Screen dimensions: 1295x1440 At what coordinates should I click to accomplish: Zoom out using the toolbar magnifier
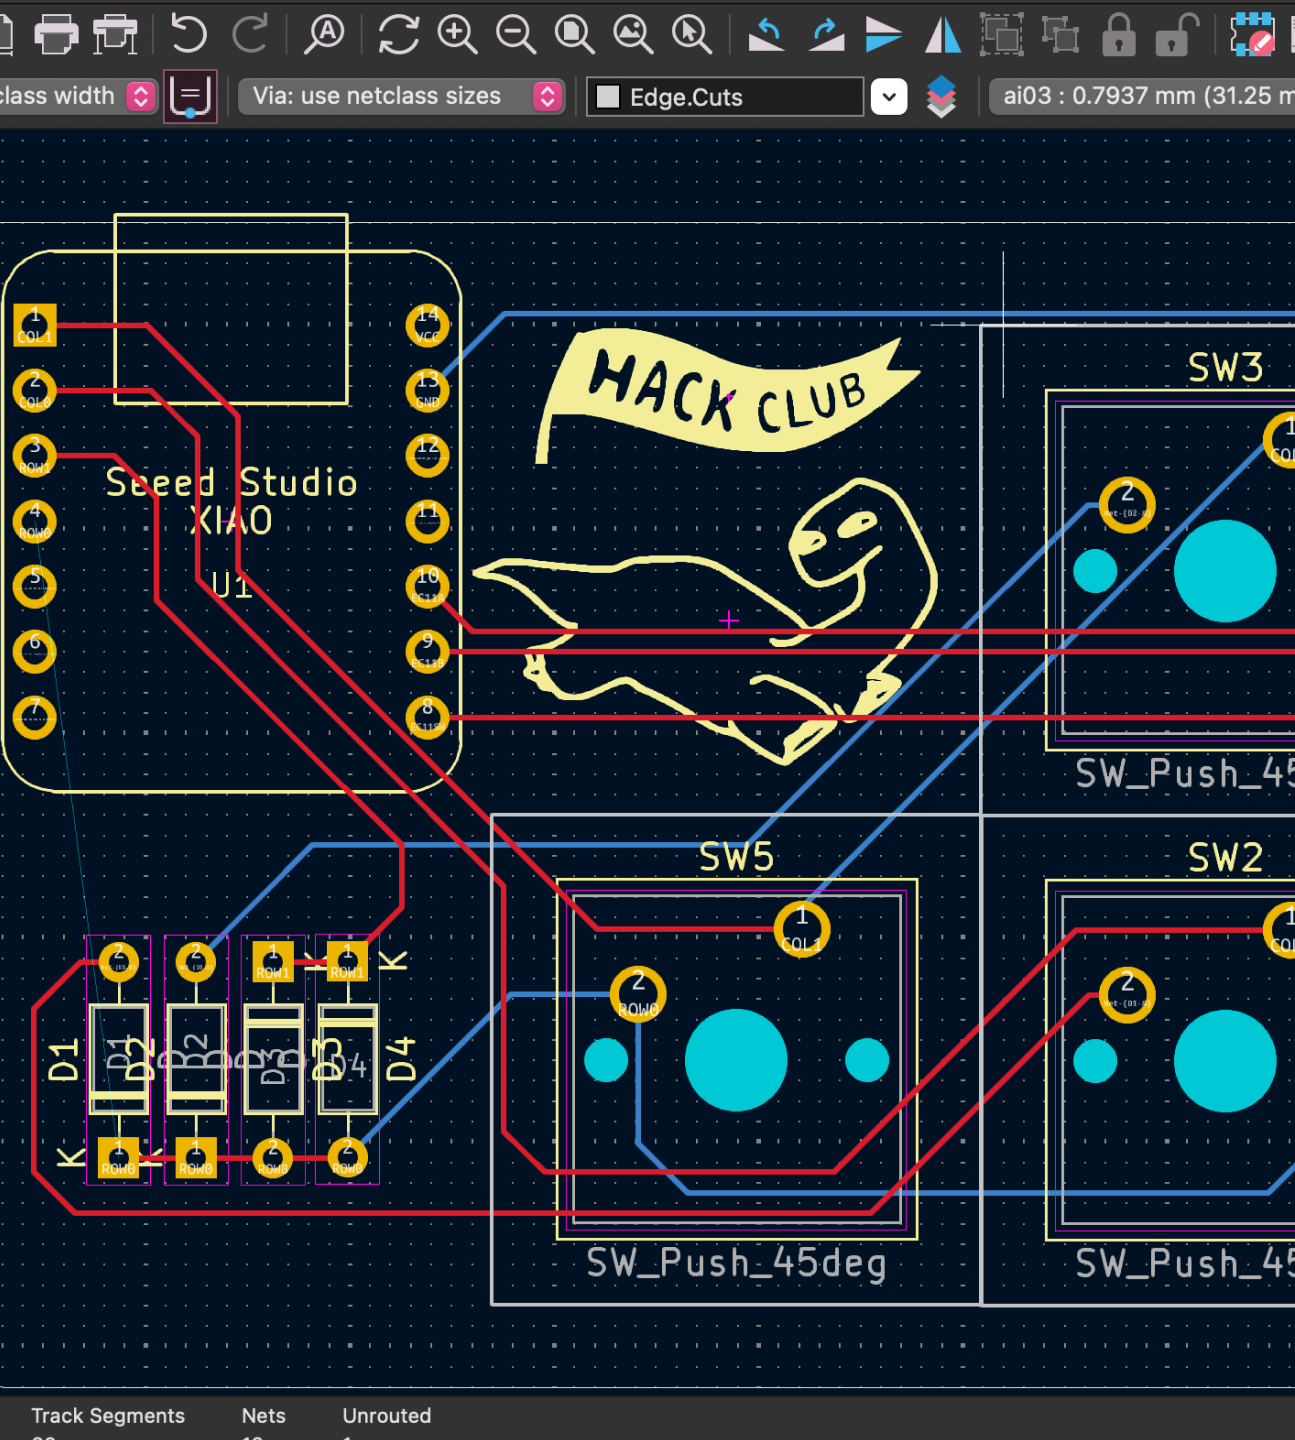[514, 33]
